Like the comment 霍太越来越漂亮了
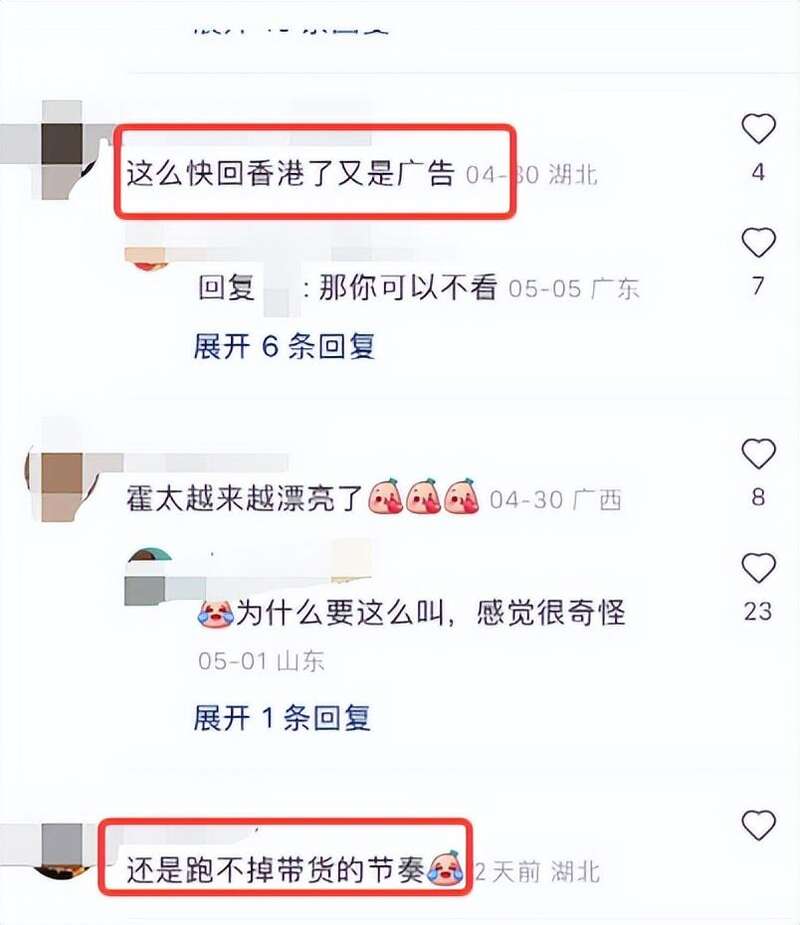800x925 pixels. (x=758, y=454)
